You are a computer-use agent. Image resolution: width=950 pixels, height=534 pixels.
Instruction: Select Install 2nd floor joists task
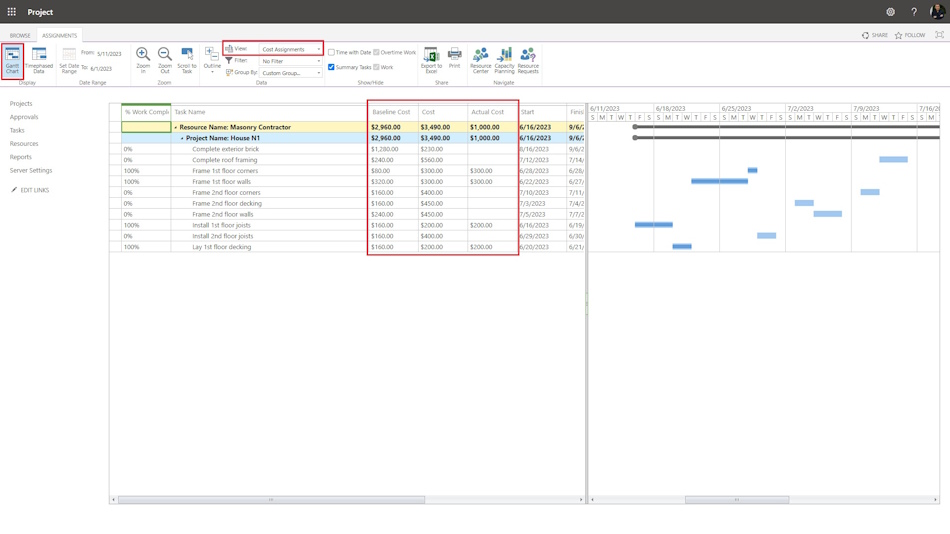(x=222, y=236)
